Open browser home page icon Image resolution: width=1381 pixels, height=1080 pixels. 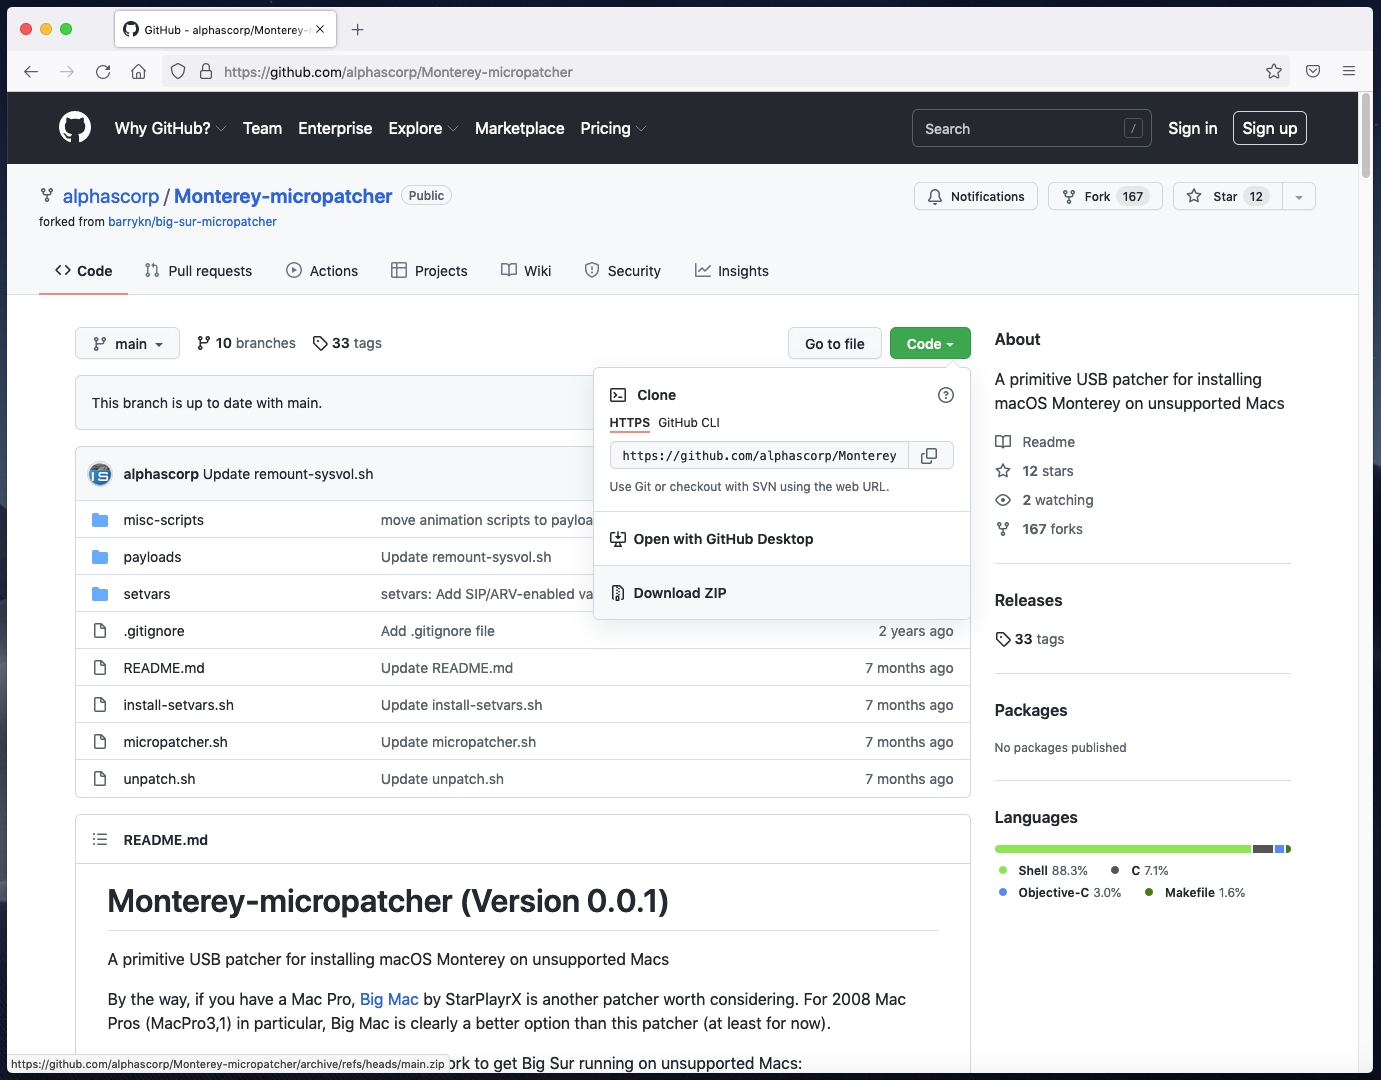click(x=139, y=72)
